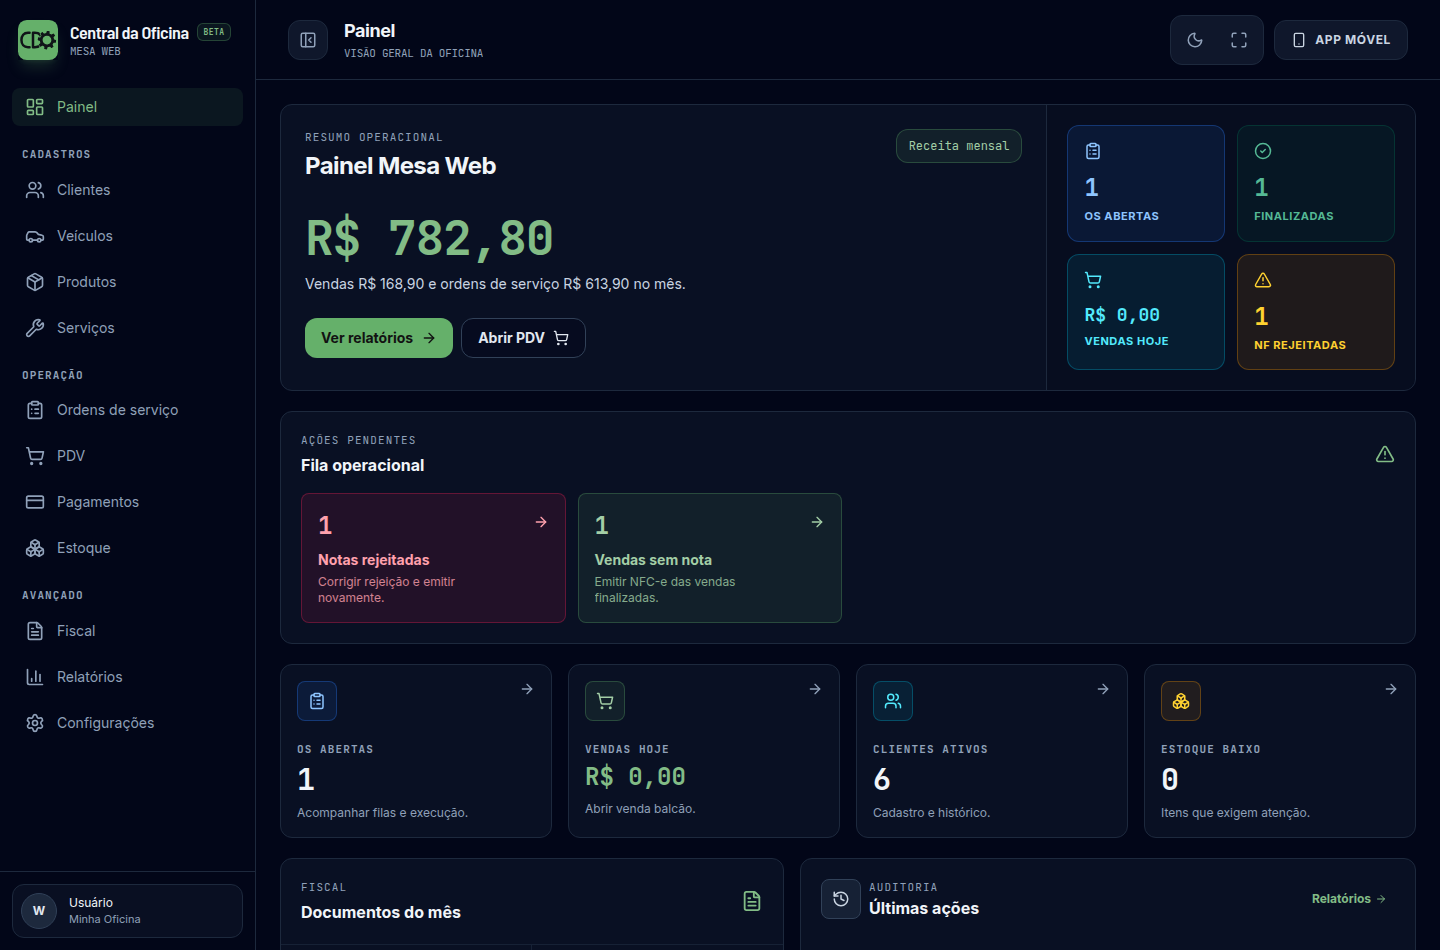Open PDV from the sidebar menu
Viewport: 1440px width, 950px height.
(127, 456)
